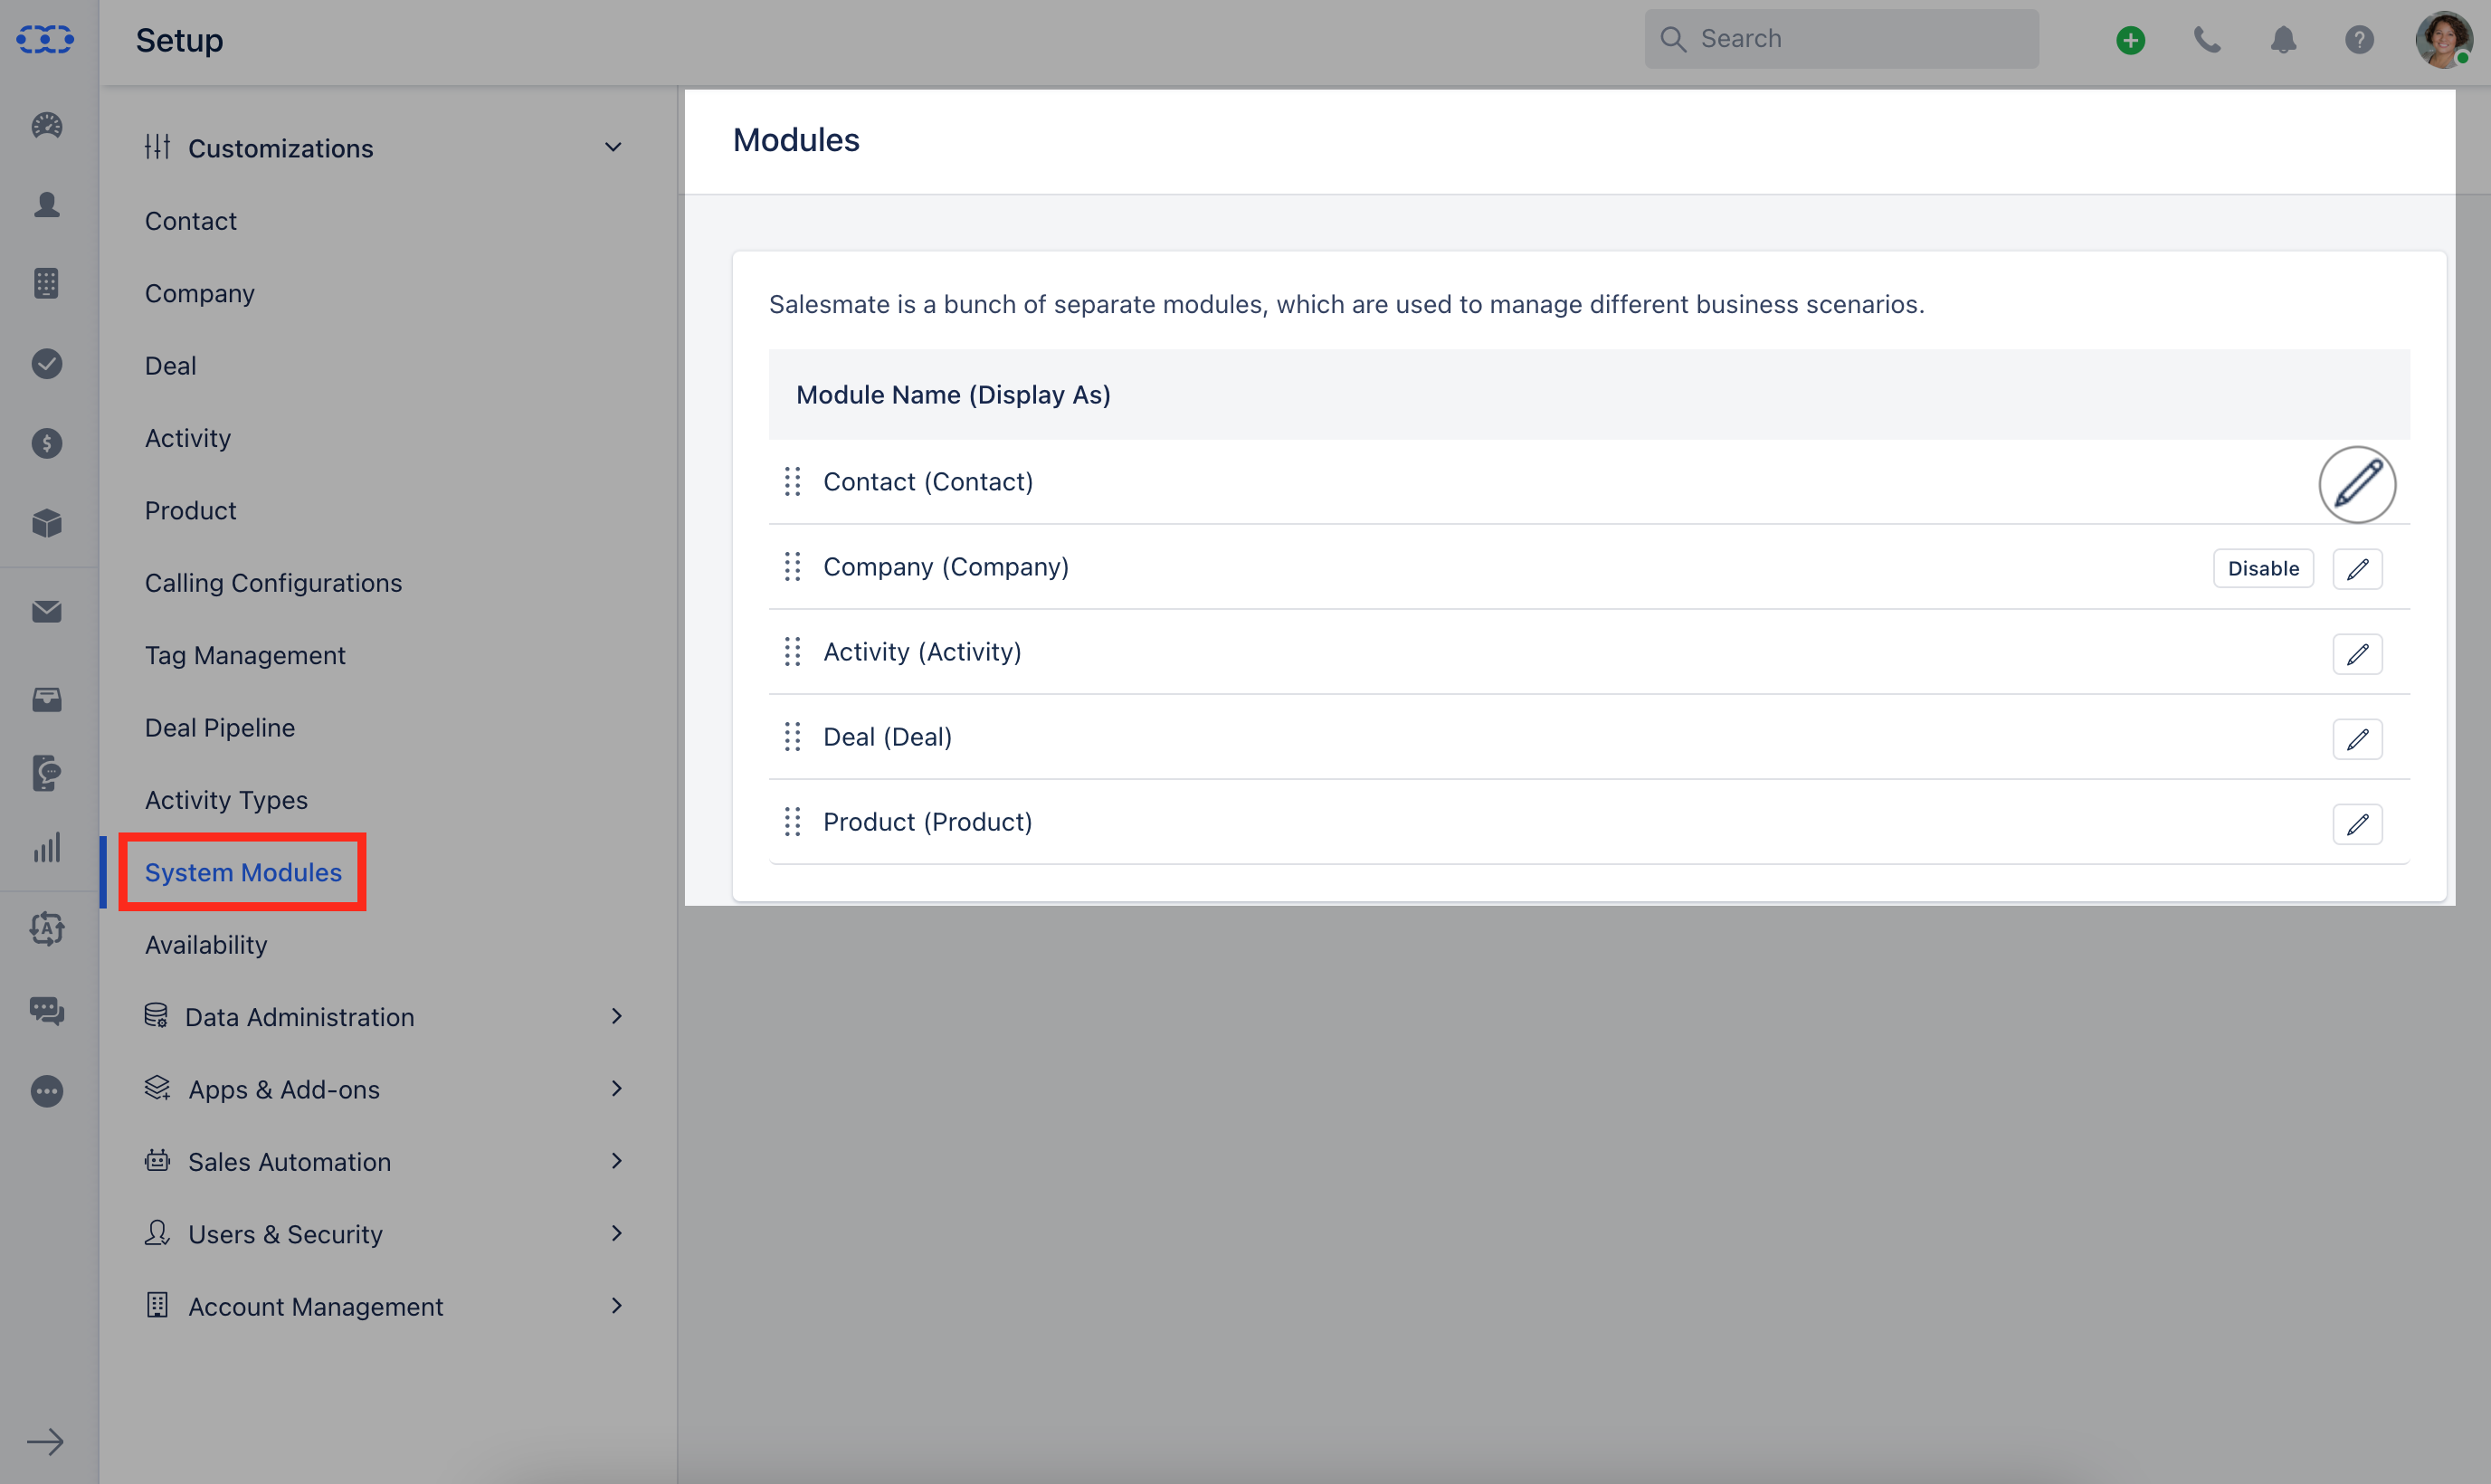The image size is (2491, 1484).
Task: Click the Company (Company) row text
Action: point(945,566)
